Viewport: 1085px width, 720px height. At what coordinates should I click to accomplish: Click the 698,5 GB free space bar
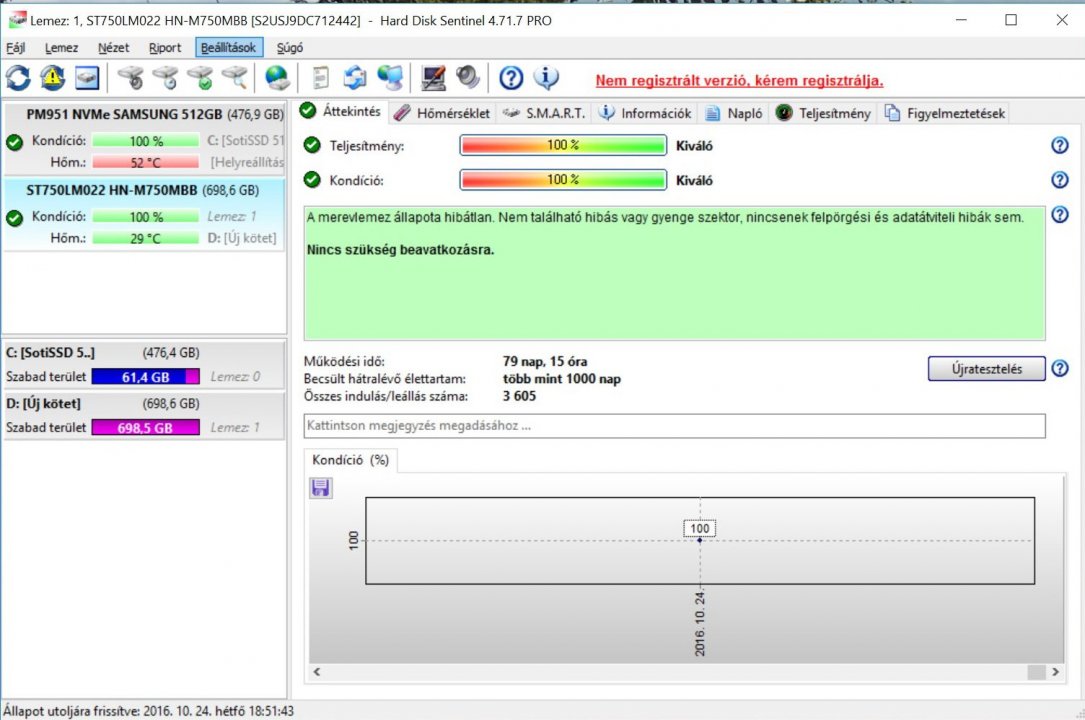click(145, 427)
